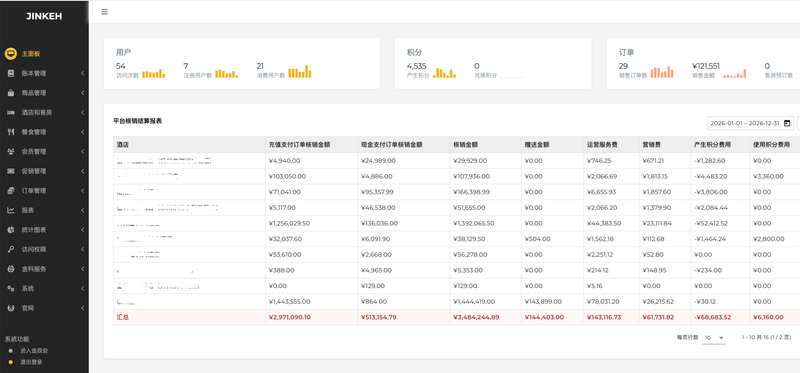800x373 pixels.
Task: Click the 主面板 dashboard icon
Action: 11,54
